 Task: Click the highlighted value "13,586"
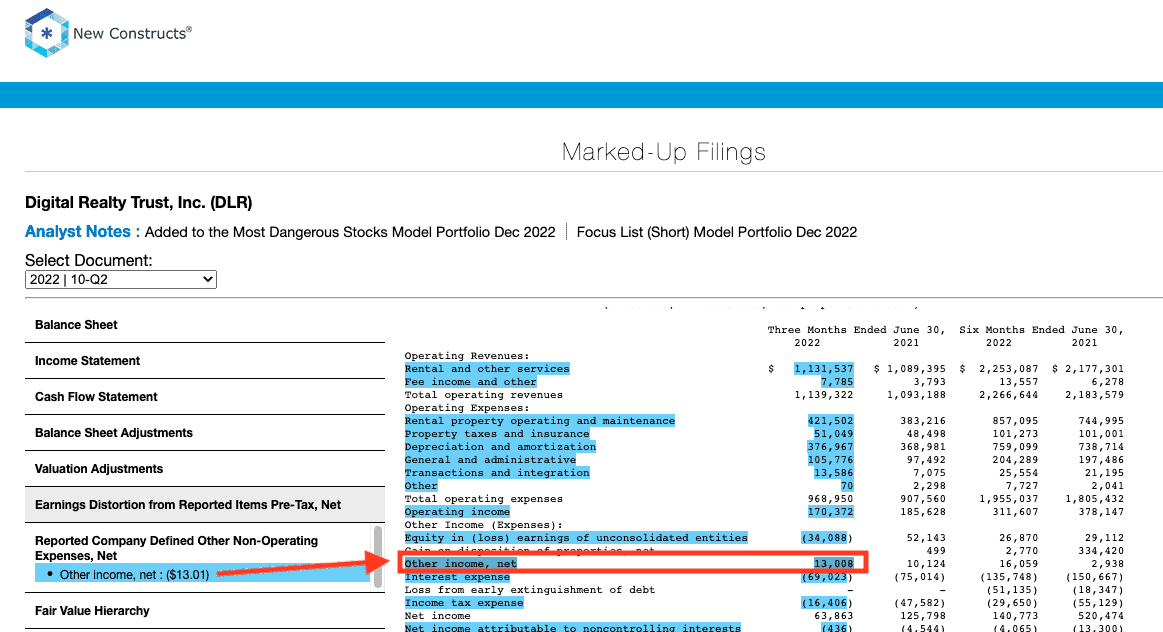tap(834, 473)
